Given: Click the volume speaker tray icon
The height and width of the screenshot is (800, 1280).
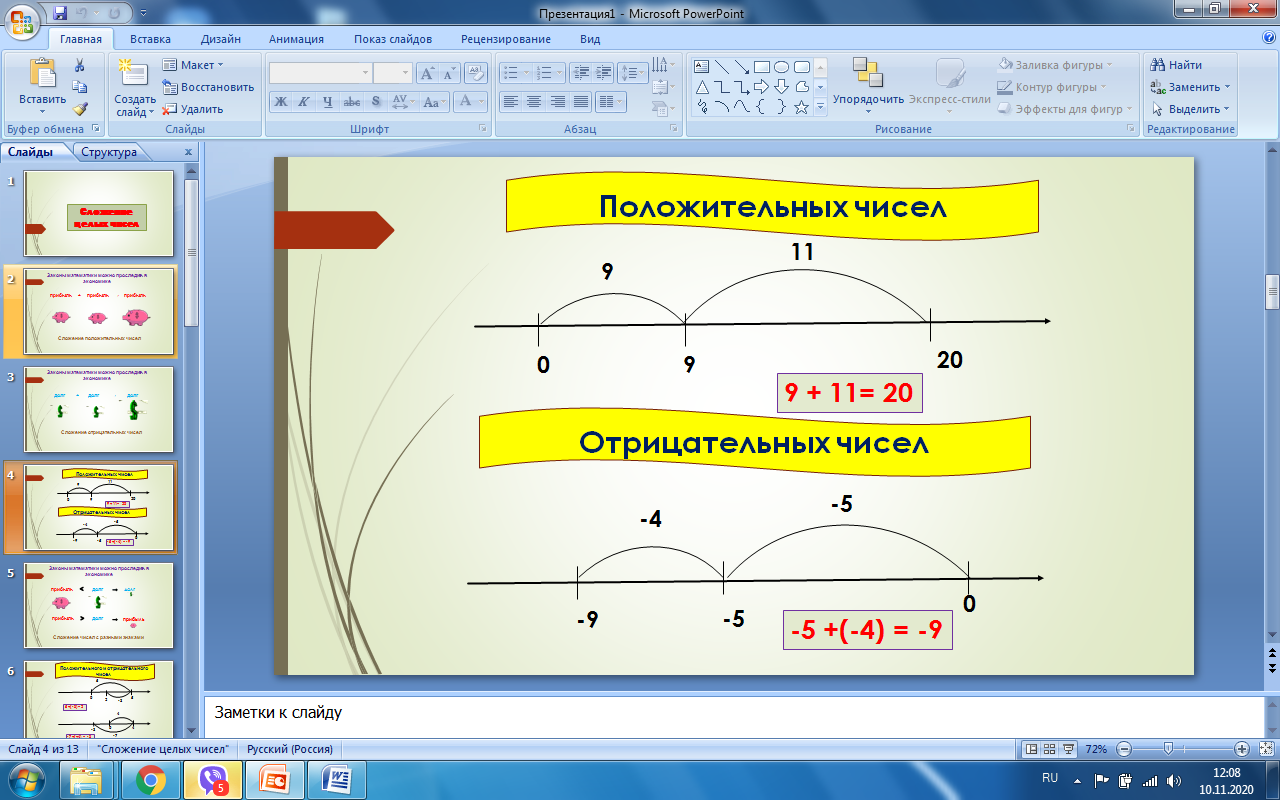Looking at the screenshot, I should pos(1172,780).
